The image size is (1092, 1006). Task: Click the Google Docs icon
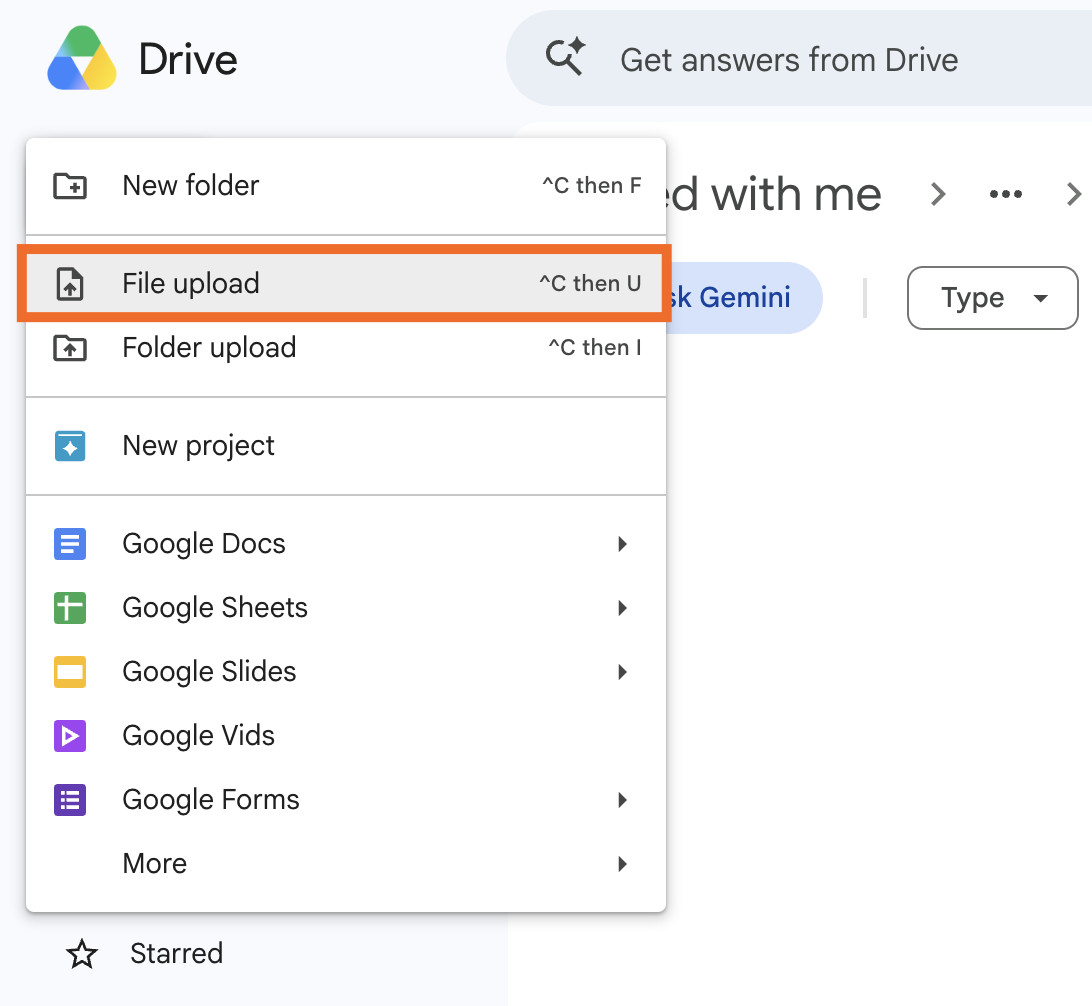click(x=70, y=544)
